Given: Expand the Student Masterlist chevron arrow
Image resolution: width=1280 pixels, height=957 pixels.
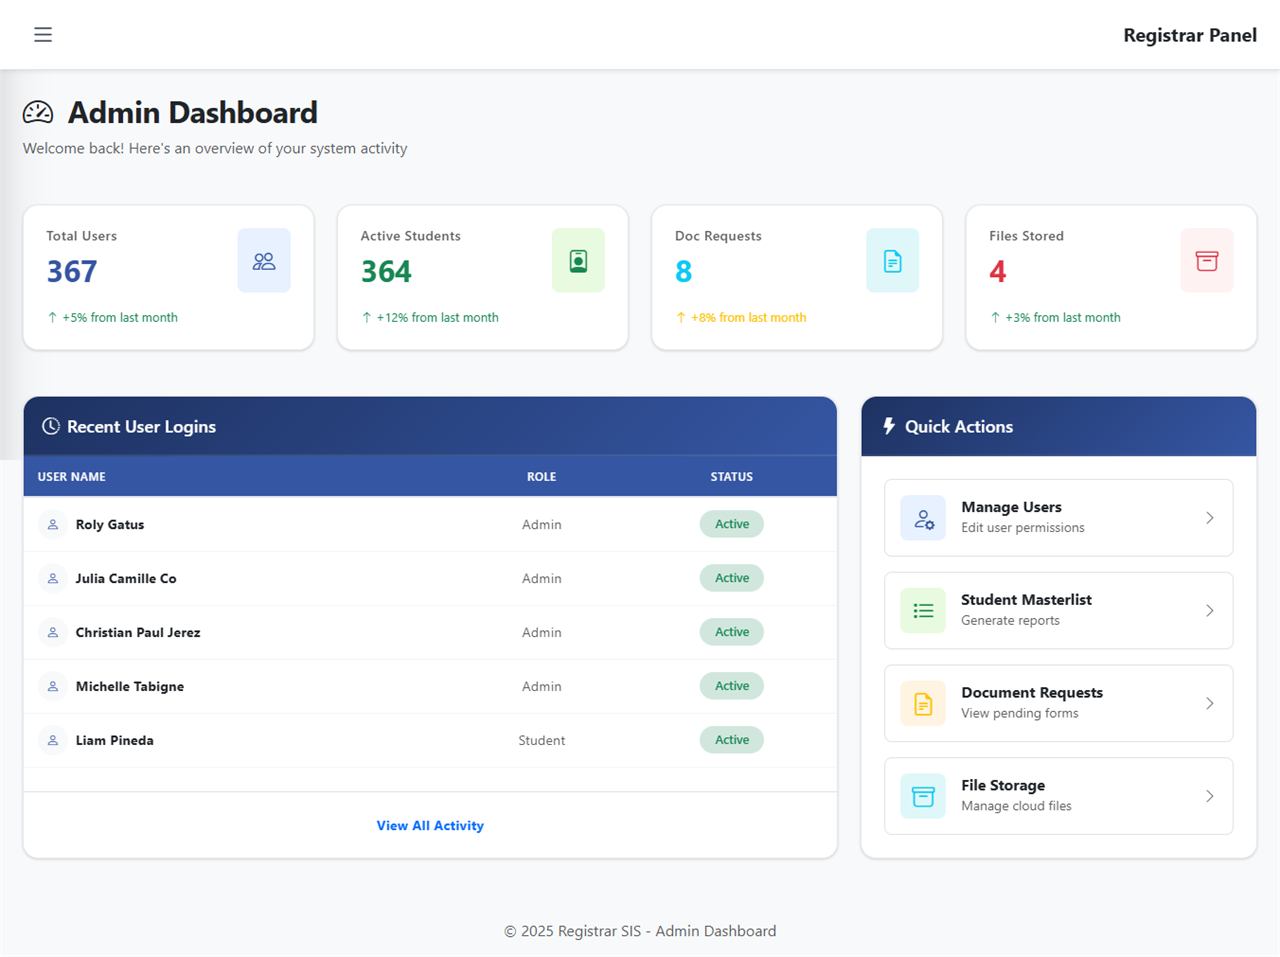Looking at the screenshot, I should 1210,611.
